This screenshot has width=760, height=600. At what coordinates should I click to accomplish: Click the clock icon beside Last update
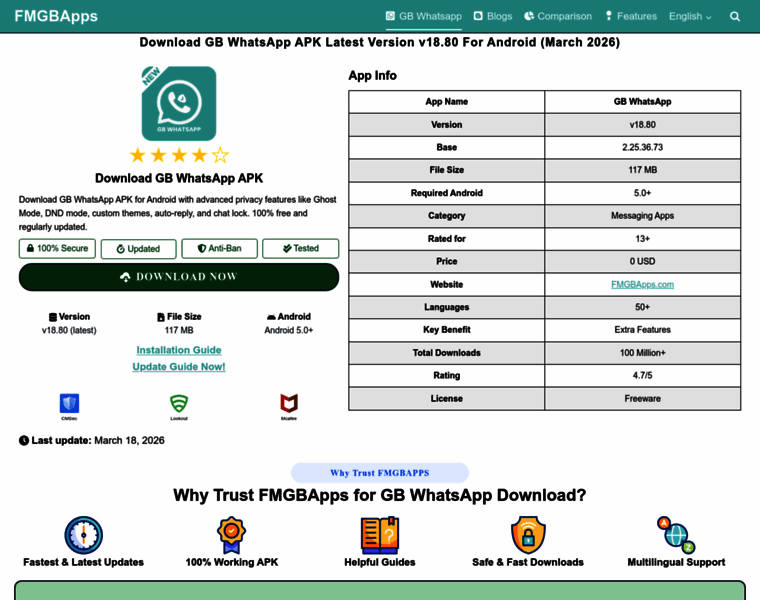click(24, 441)
